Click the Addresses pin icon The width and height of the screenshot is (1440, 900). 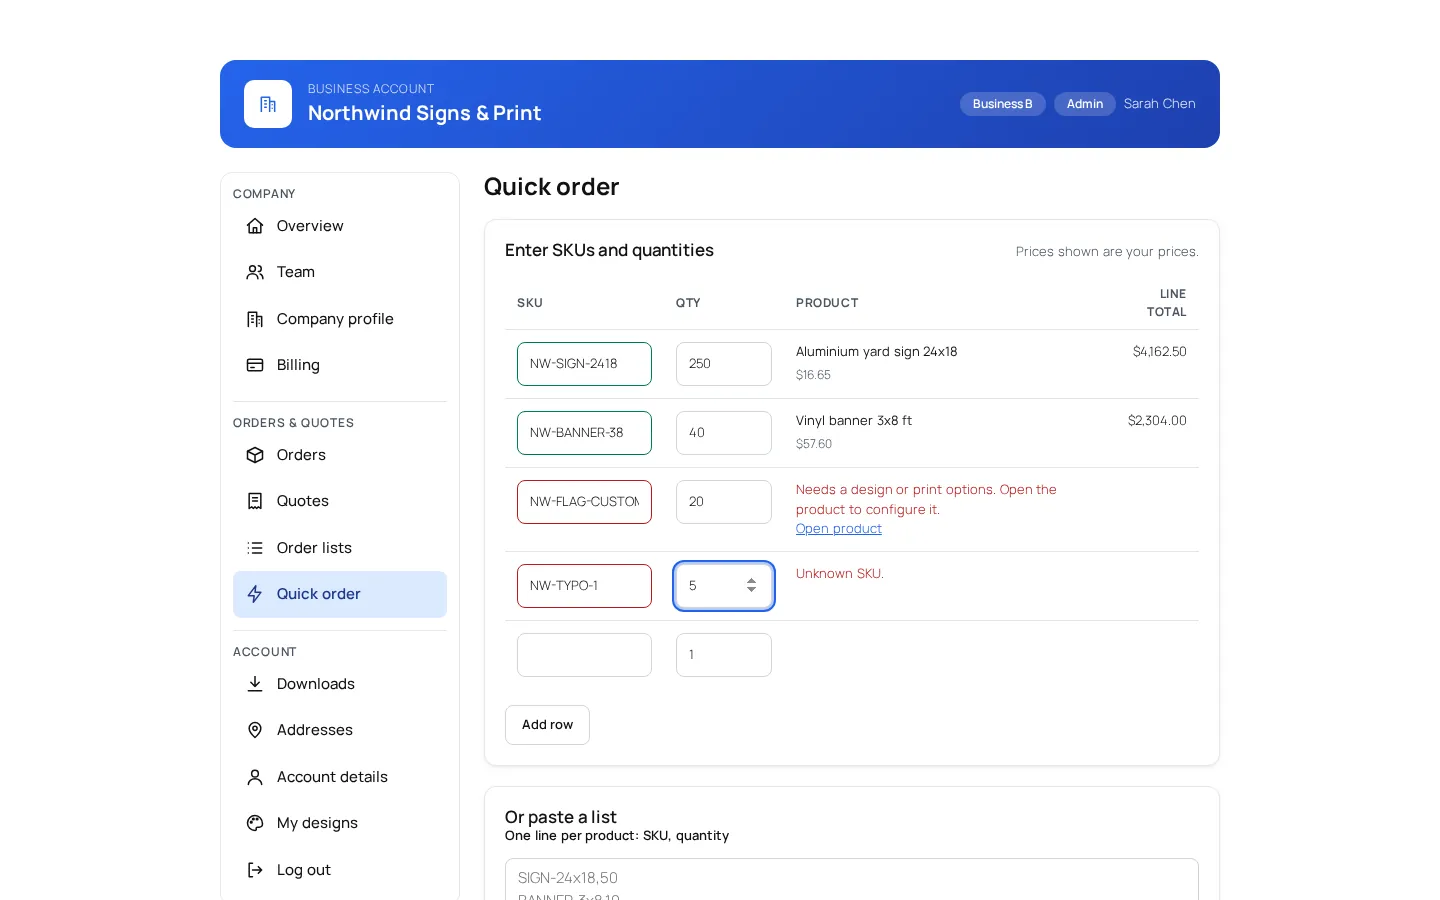[x=255, y=730]
